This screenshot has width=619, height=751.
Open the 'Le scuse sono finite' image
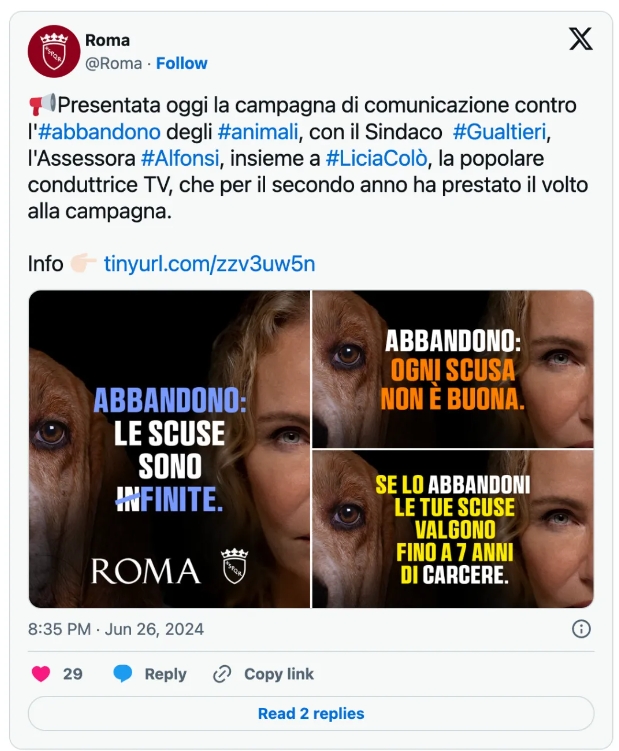[x=169, y=449]
